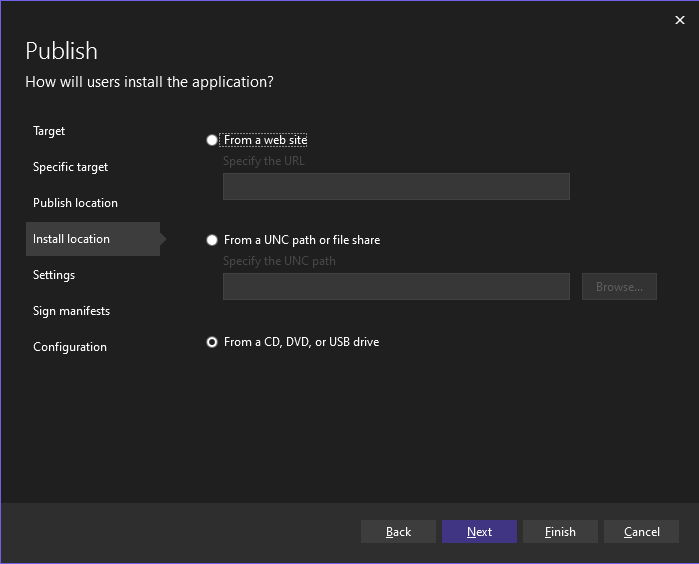Click the 'Specify the UNC path' label
Image resolution: width=699 pixels, height=564 pixels.
coord(279,261)
